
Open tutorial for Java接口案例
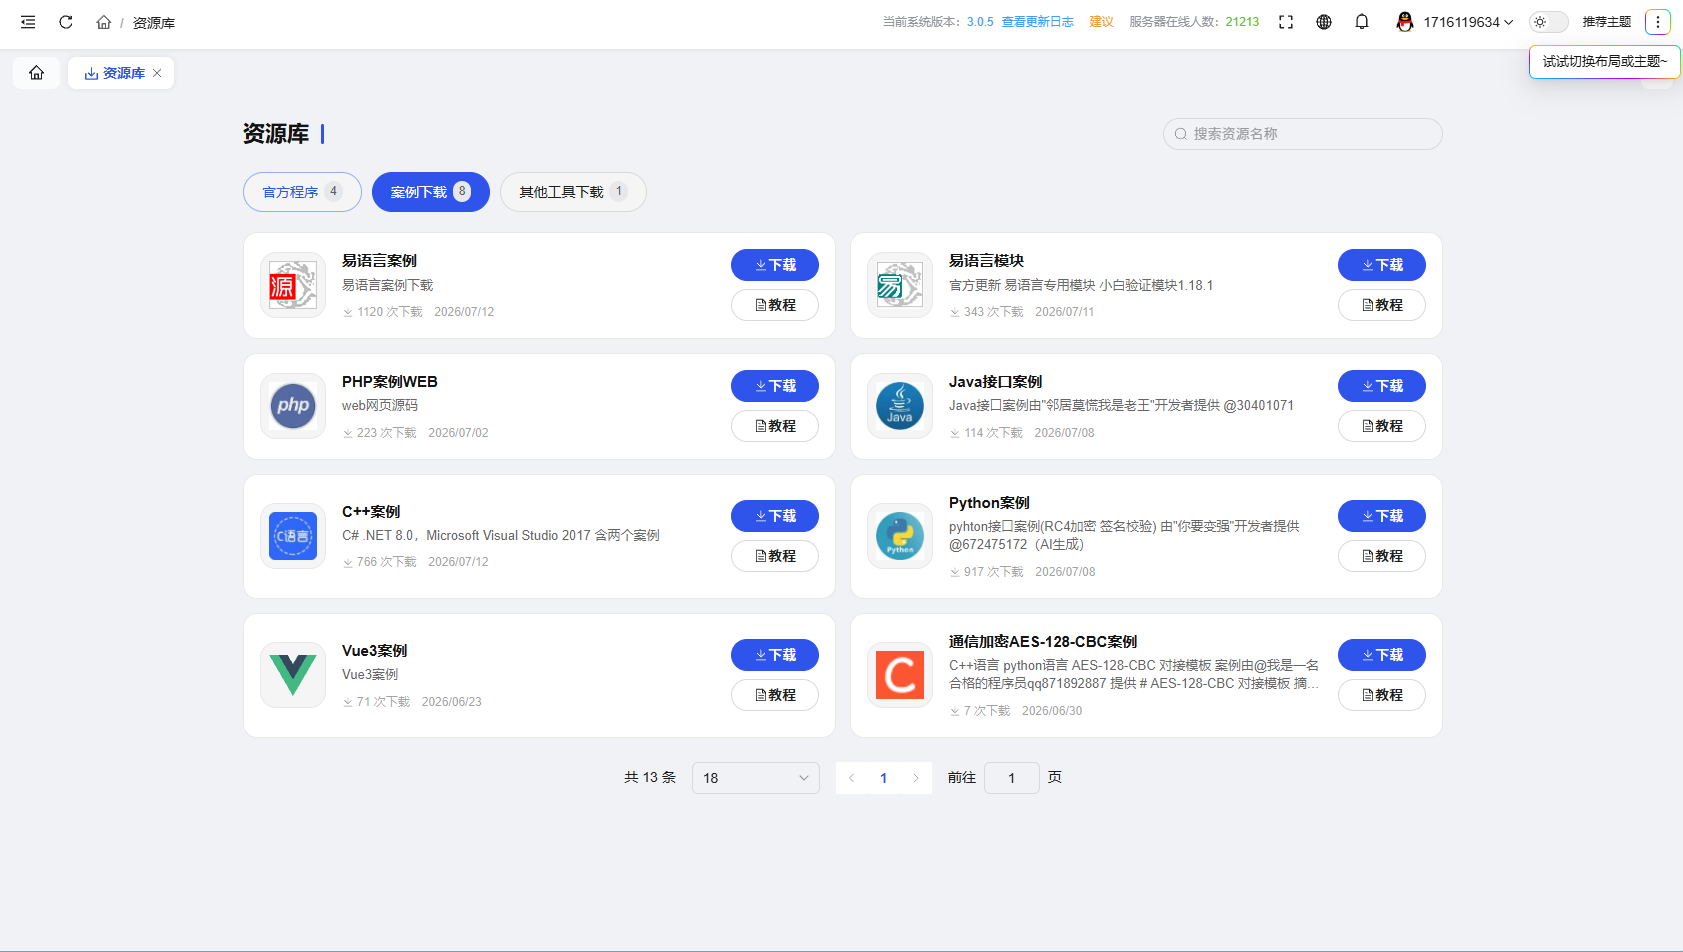(1382, 426)
